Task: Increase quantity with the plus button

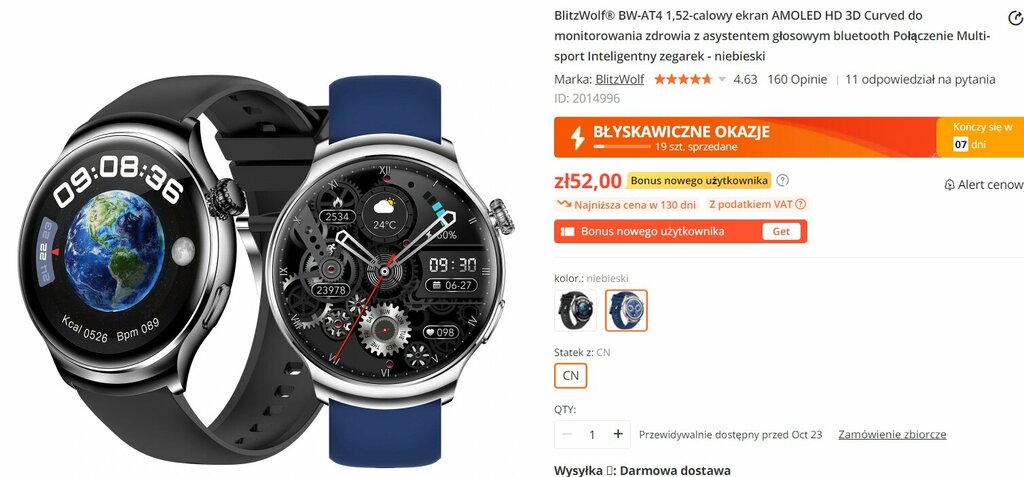Action: pos(618,434)
